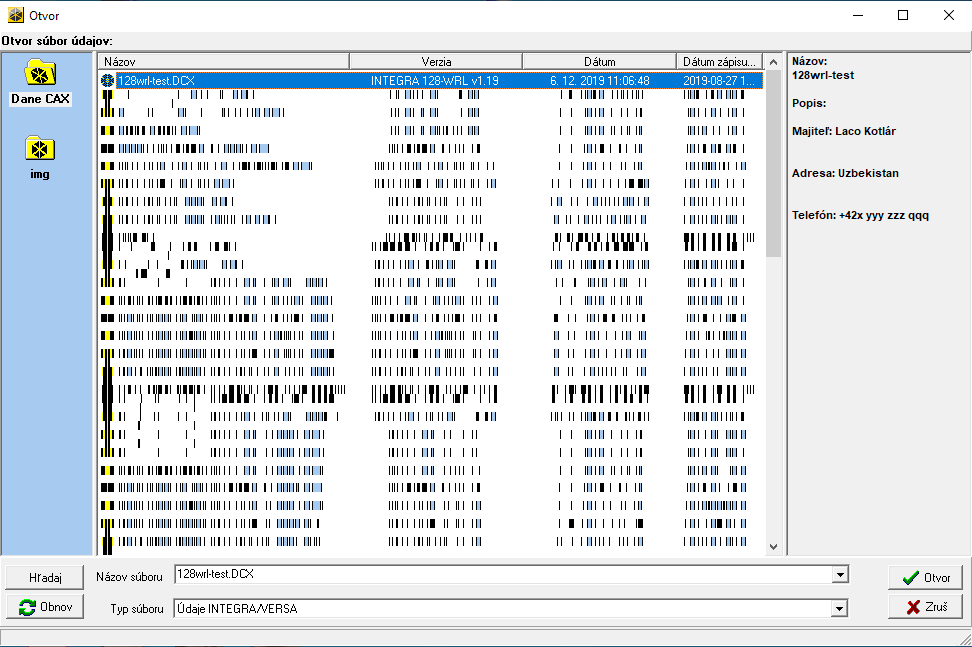Select the img folder icon
Image resolution: width=972 pixels, height=647 pixels.
(x=40, y=149)
